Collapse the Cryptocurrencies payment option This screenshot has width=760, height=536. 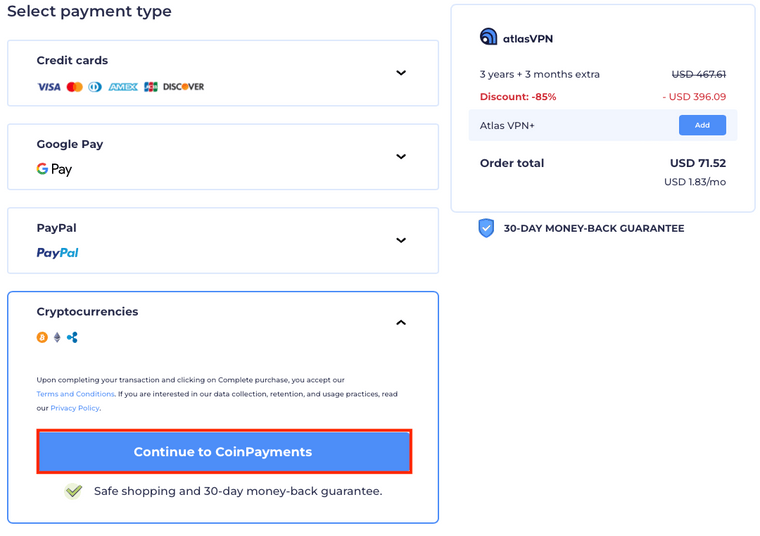[x=401, y=323]
